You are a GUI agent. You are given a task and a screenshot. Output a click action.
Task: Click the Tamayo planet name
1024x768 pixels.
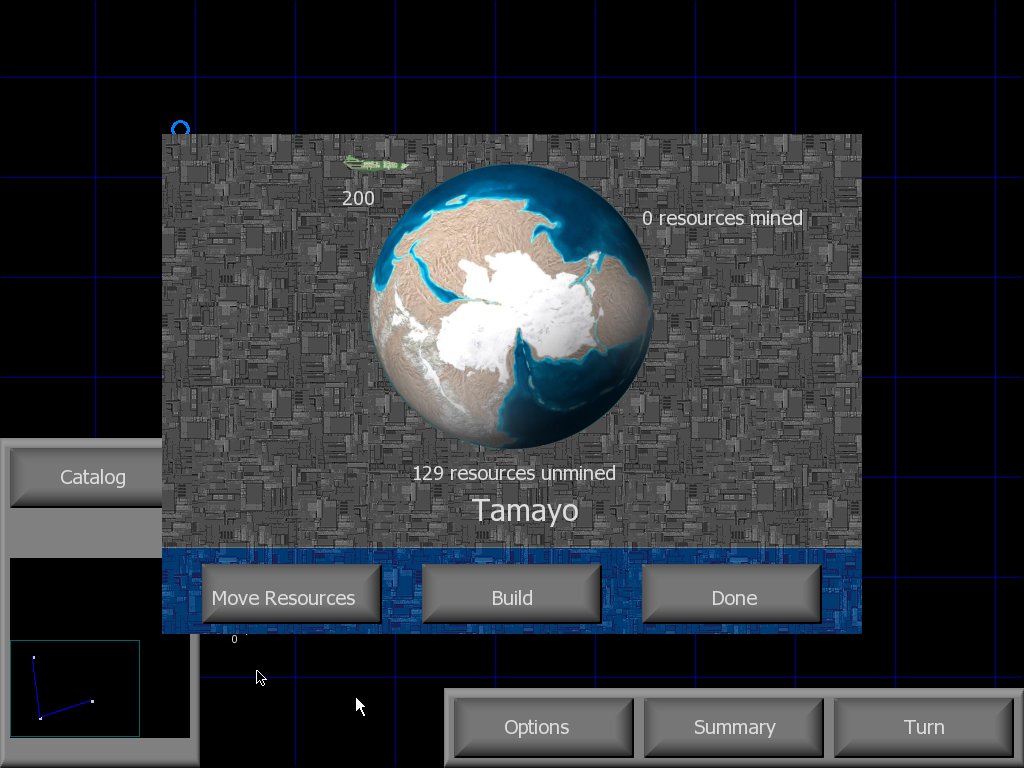pos(525,511)
